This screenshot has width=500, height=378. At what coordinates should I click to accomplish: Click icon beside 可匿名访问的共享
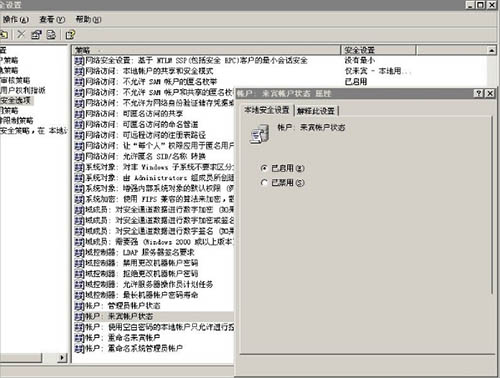79,114
